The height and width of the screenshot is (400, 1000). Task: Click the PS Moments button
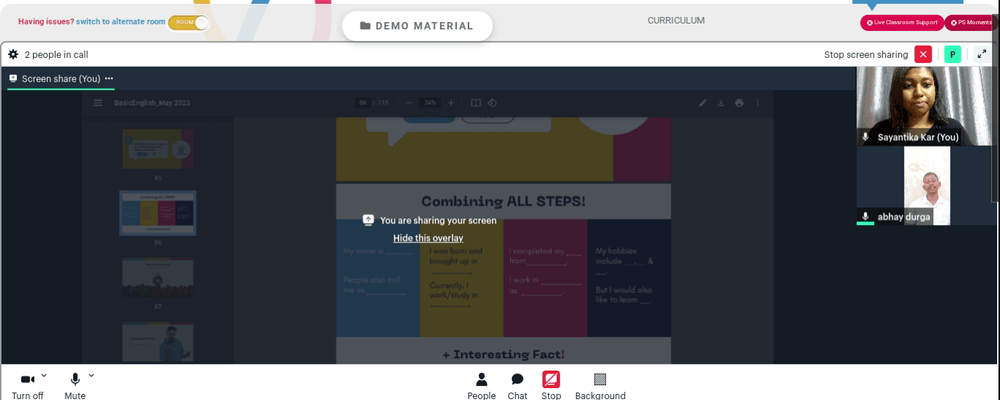point(972,22)
